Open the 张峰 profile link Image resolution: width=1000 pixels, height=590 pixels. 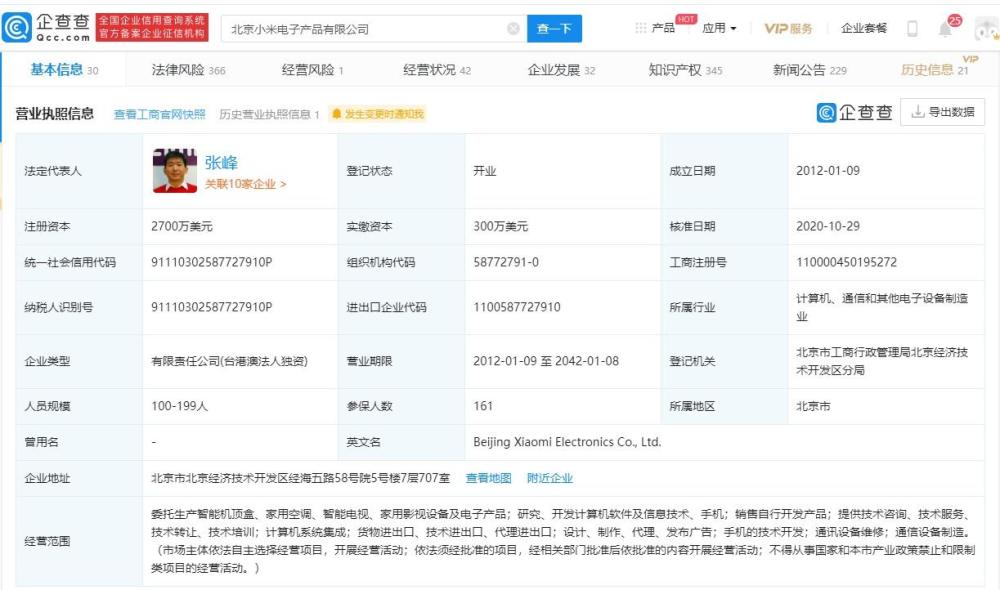pyautogui.click(x=221, y=163)
